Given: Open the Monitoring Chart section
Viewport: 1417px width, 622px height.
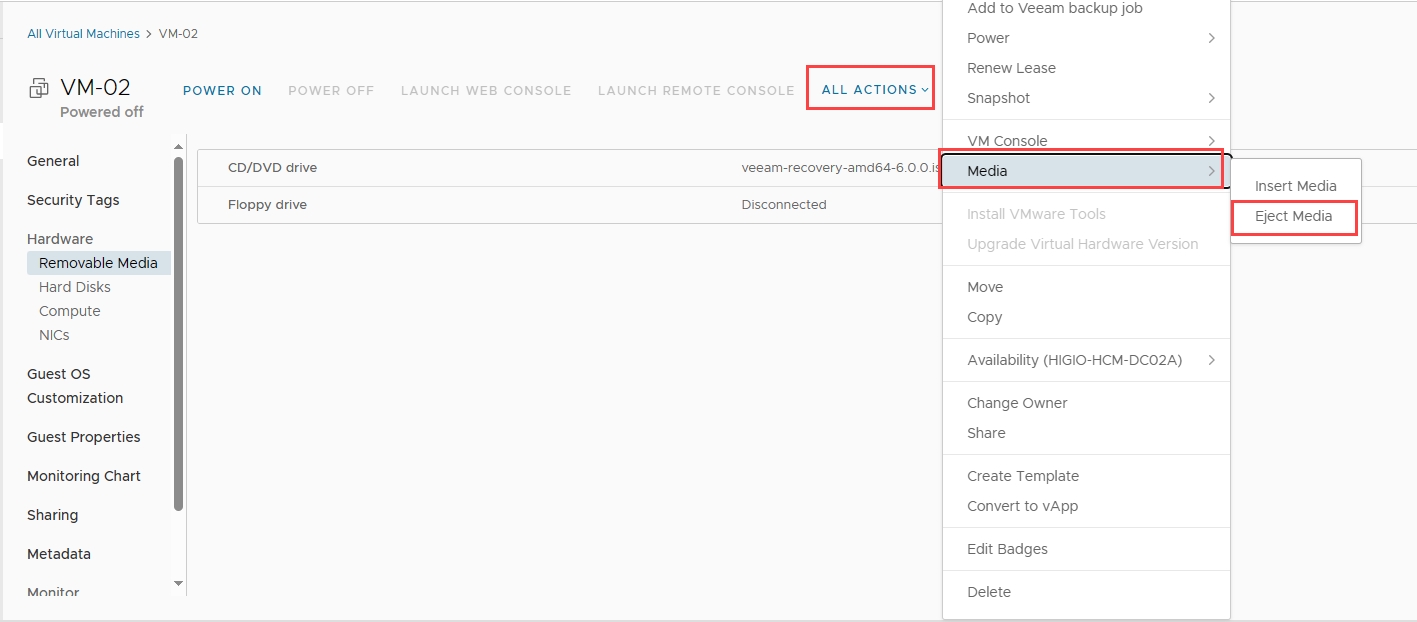Looking at the screenshot, I should pos(84,476).
